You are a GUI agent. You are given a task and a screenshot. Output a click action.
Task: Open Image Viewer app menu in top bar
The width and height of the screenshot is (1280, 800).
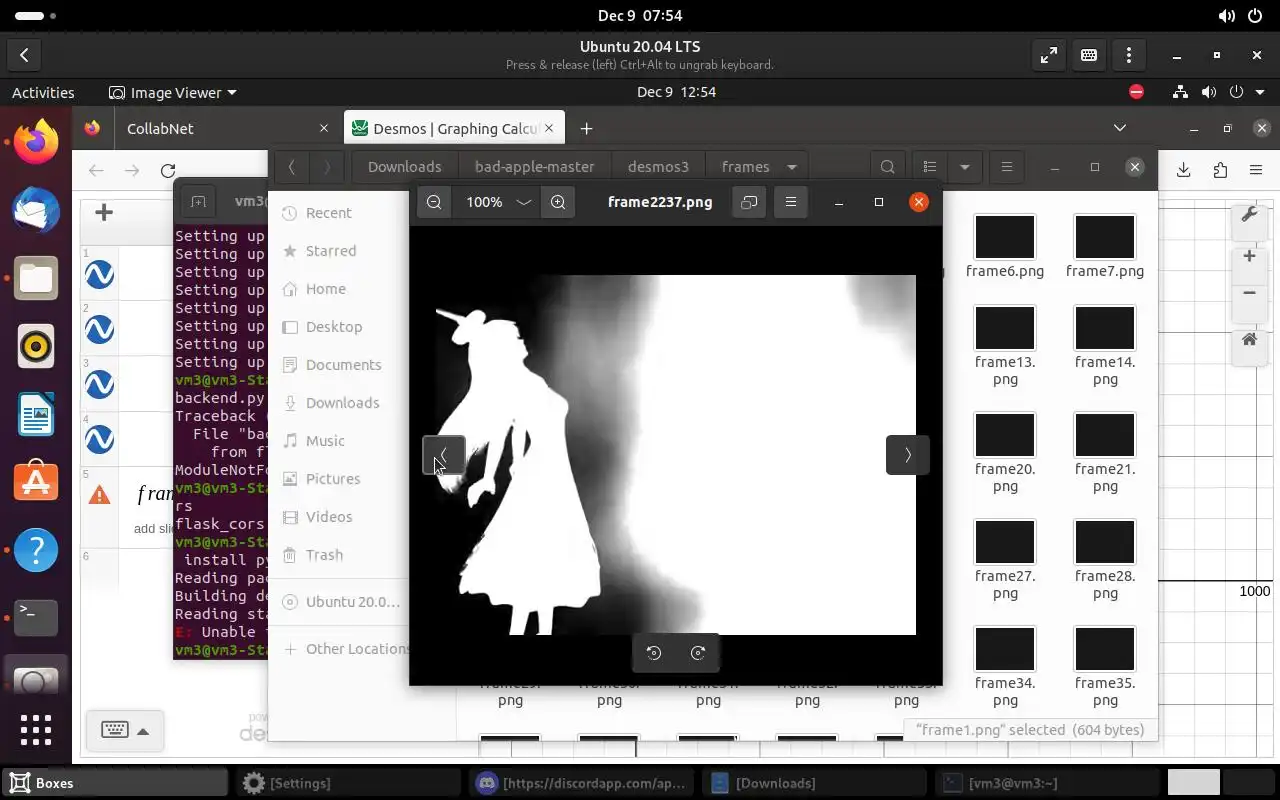pos(172,92)
